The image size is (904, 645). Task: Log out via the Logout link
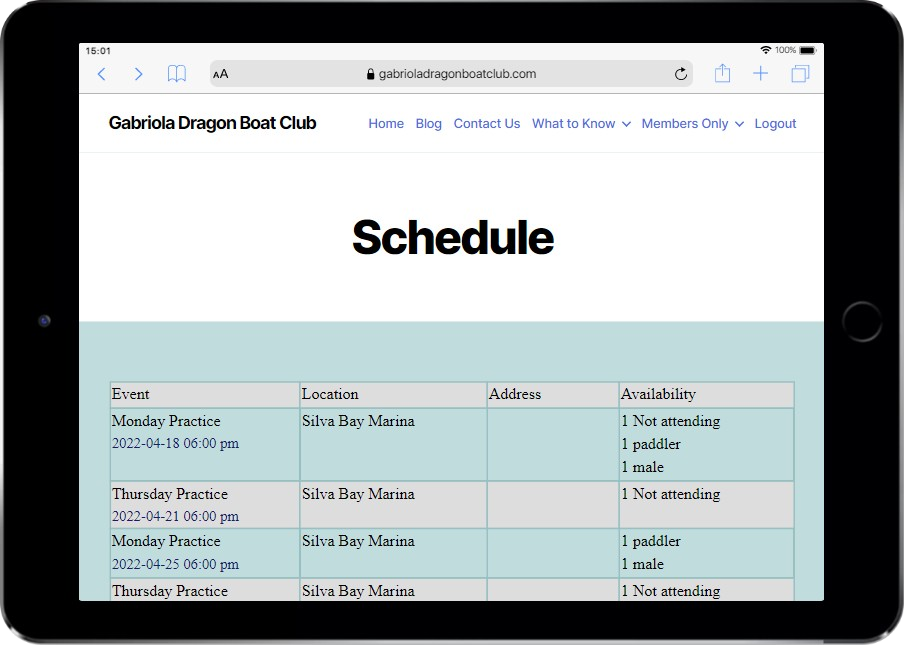click(x=775, y=123)
